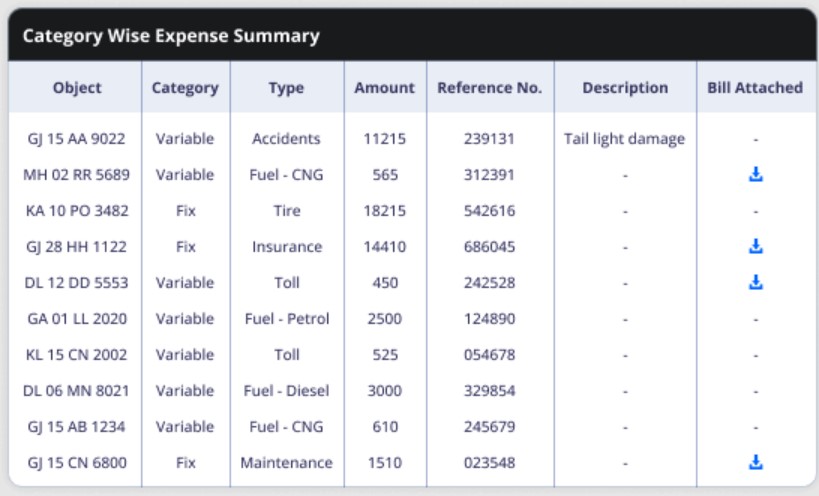Select reference number 245679
The width and height of the screenshot is (819, 496).
click(x=489, y=427)
